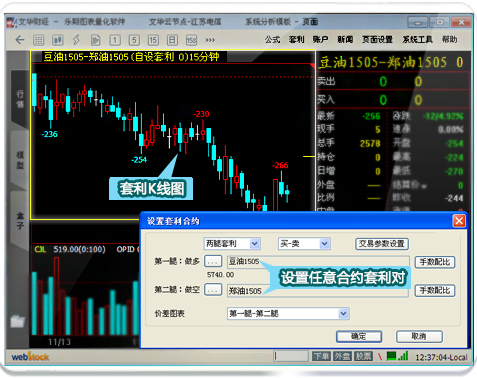
Task: Click the status bar input field
Action: pos(291,356)
